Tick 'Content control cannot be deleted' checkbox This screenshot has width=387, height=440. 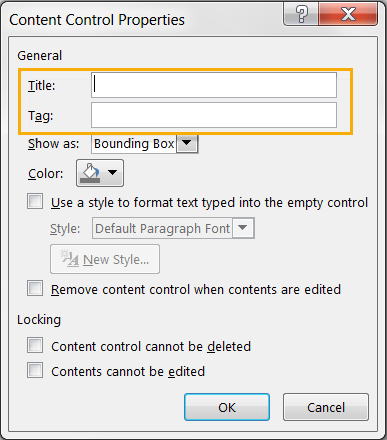pyautogui.click(x=35, y=345)
